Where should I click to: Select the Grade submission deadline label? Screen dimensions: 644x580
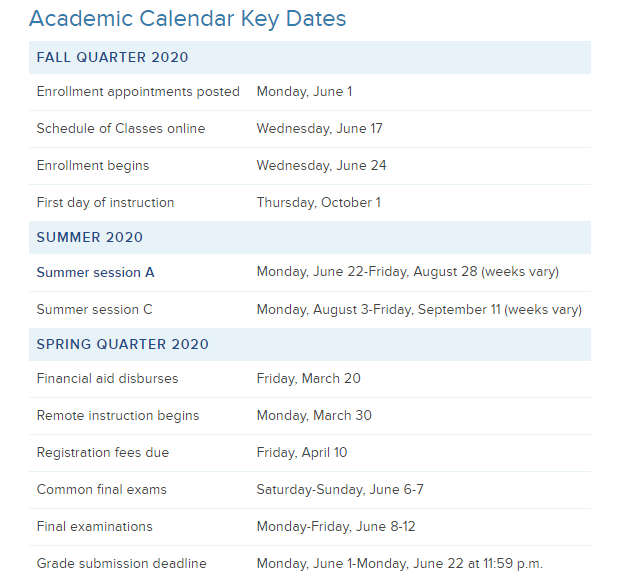122,564
